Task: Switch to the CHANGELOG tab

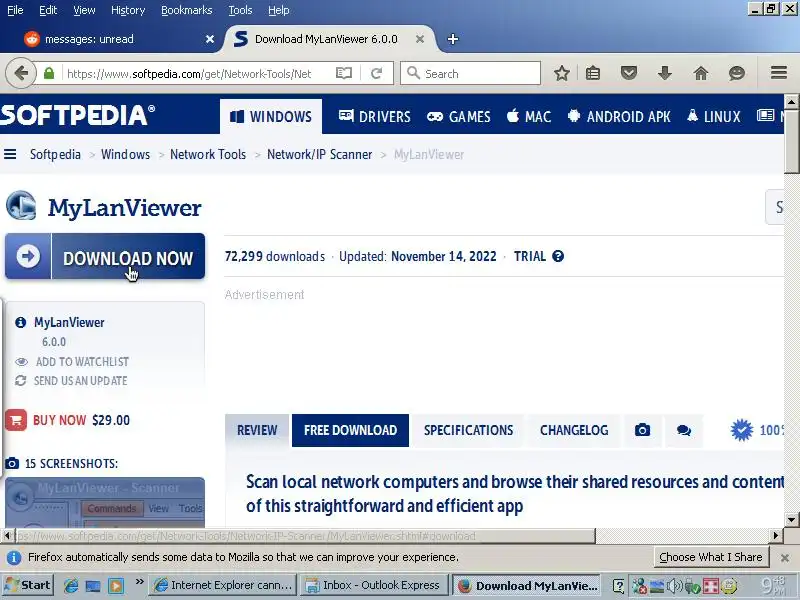Action: pyautogui.click(x=574, y=430)
